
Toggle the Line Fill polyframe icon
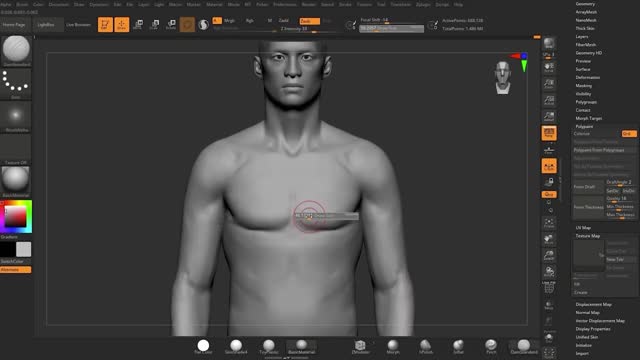(549, 288)
